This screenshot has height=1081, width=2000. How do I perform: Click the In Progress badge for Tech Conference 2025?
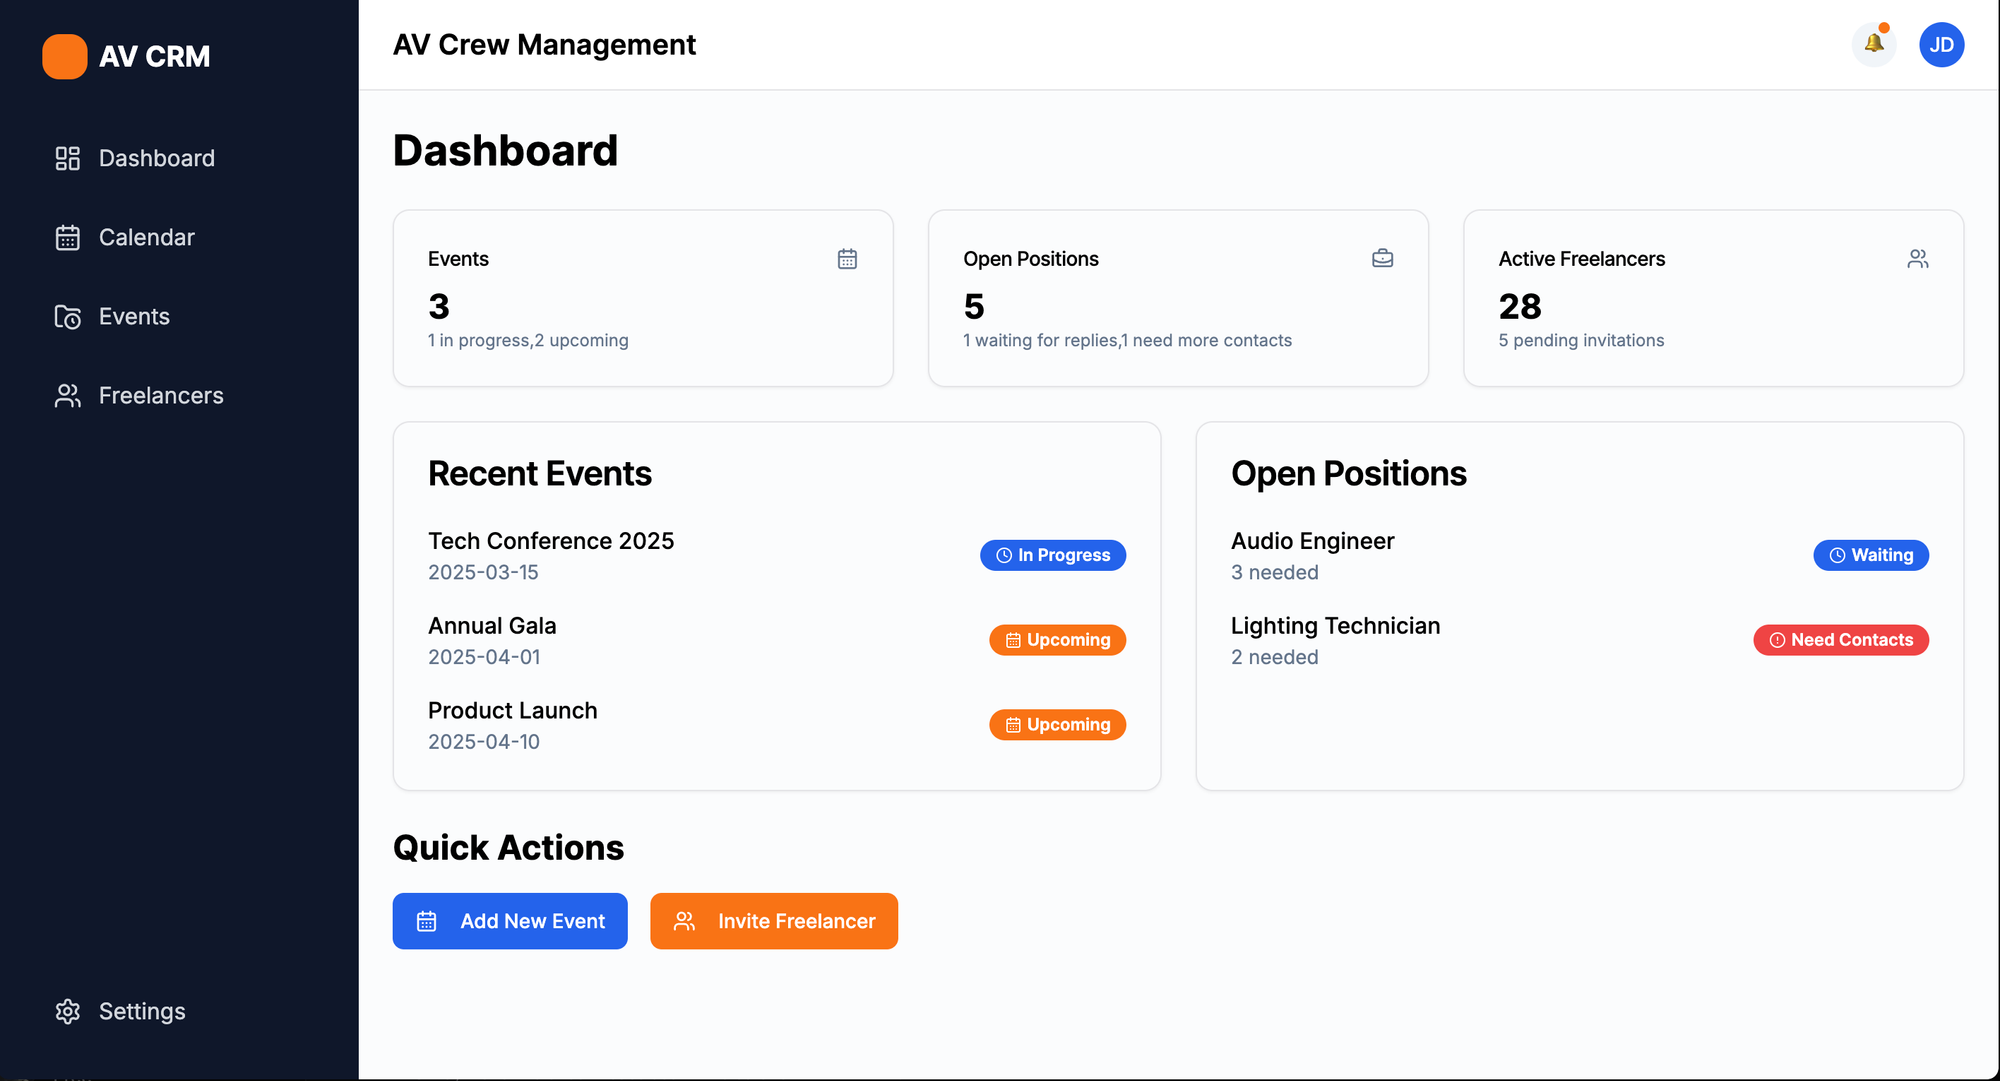[1052, 555]
